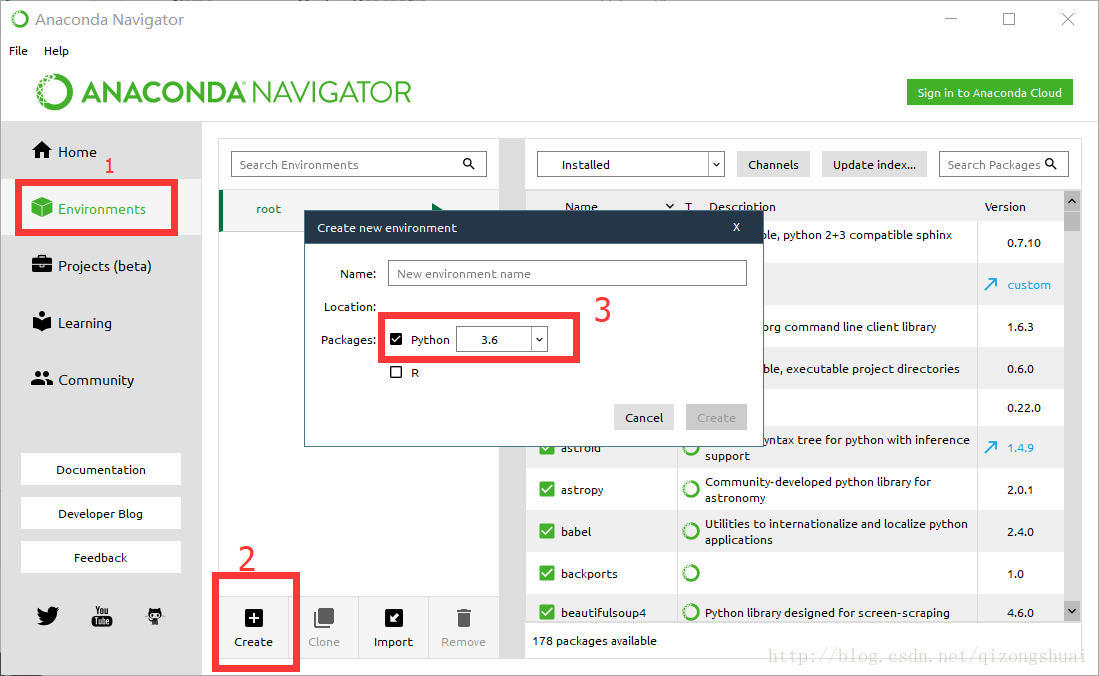Click the astropy package name
This screenshot has width=1099, height=676.
582,489
